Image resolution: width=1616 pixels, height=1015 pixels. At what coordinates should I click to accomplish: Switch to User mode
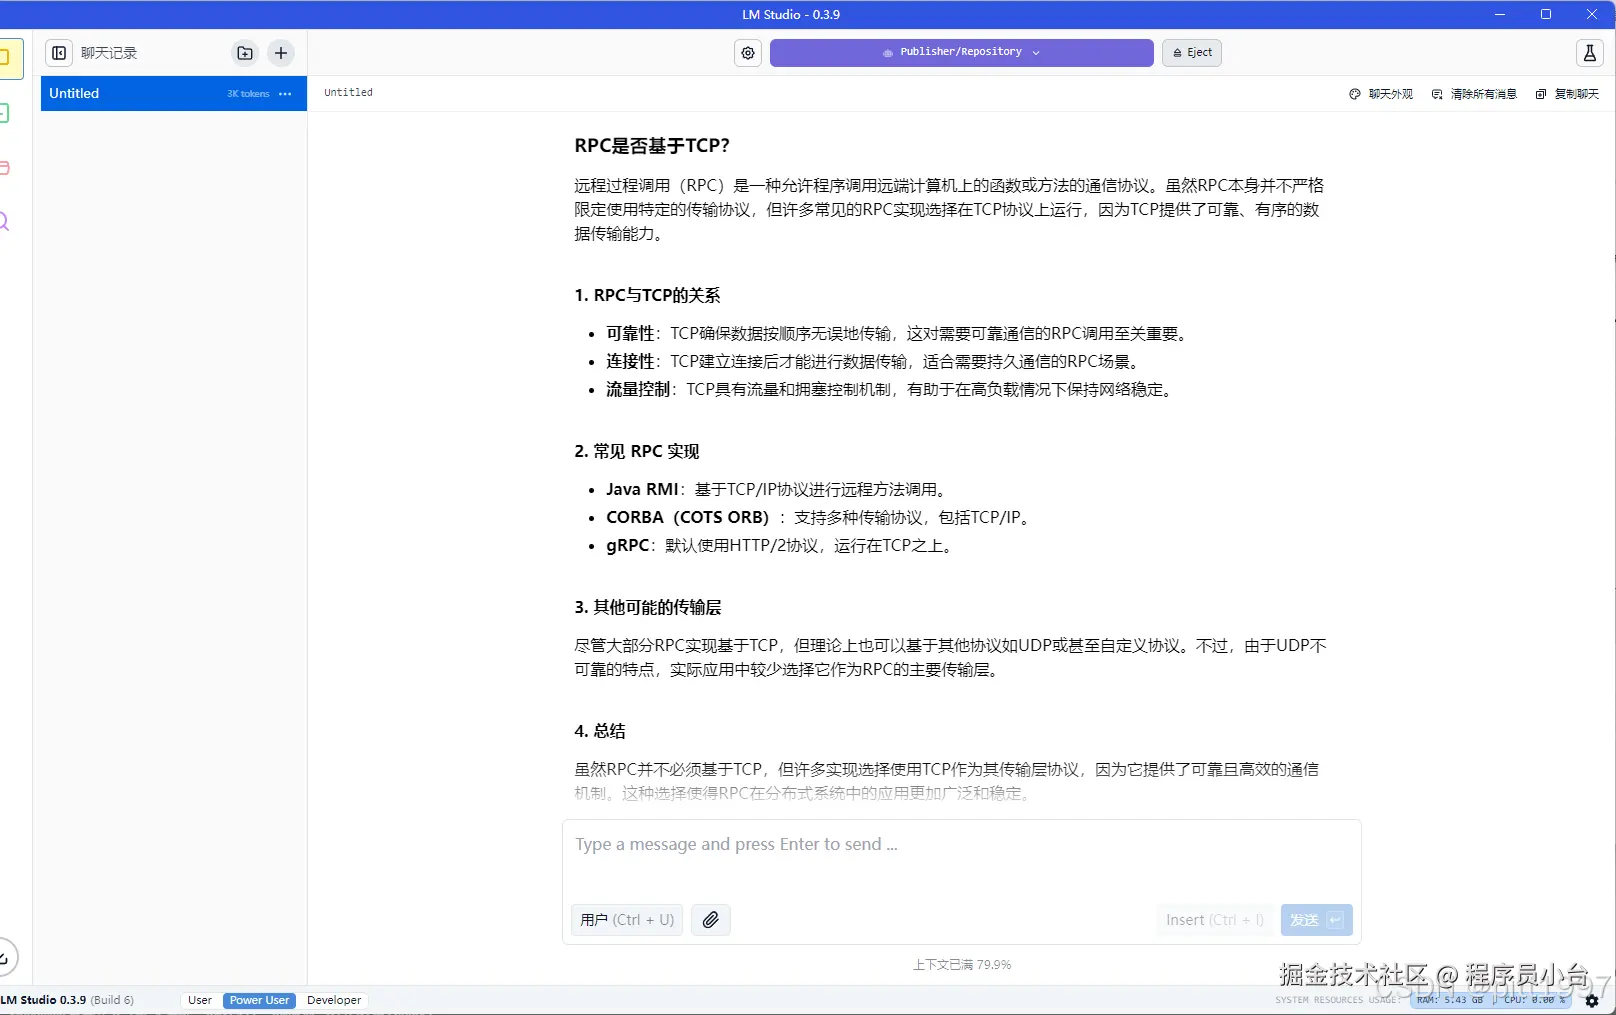(x=200, y=1000)
